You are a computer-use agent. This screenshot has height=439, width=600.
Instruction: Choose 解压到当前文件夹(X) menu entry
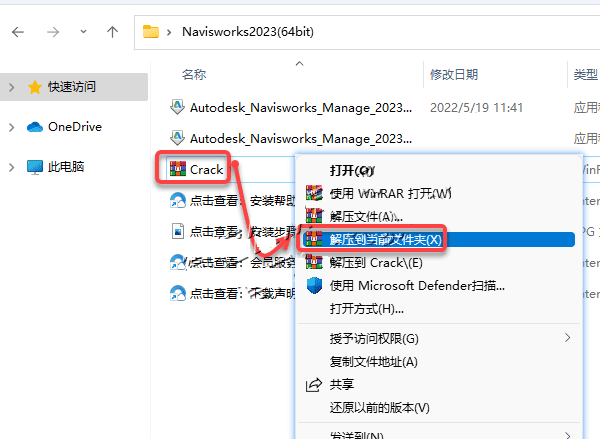386,240
